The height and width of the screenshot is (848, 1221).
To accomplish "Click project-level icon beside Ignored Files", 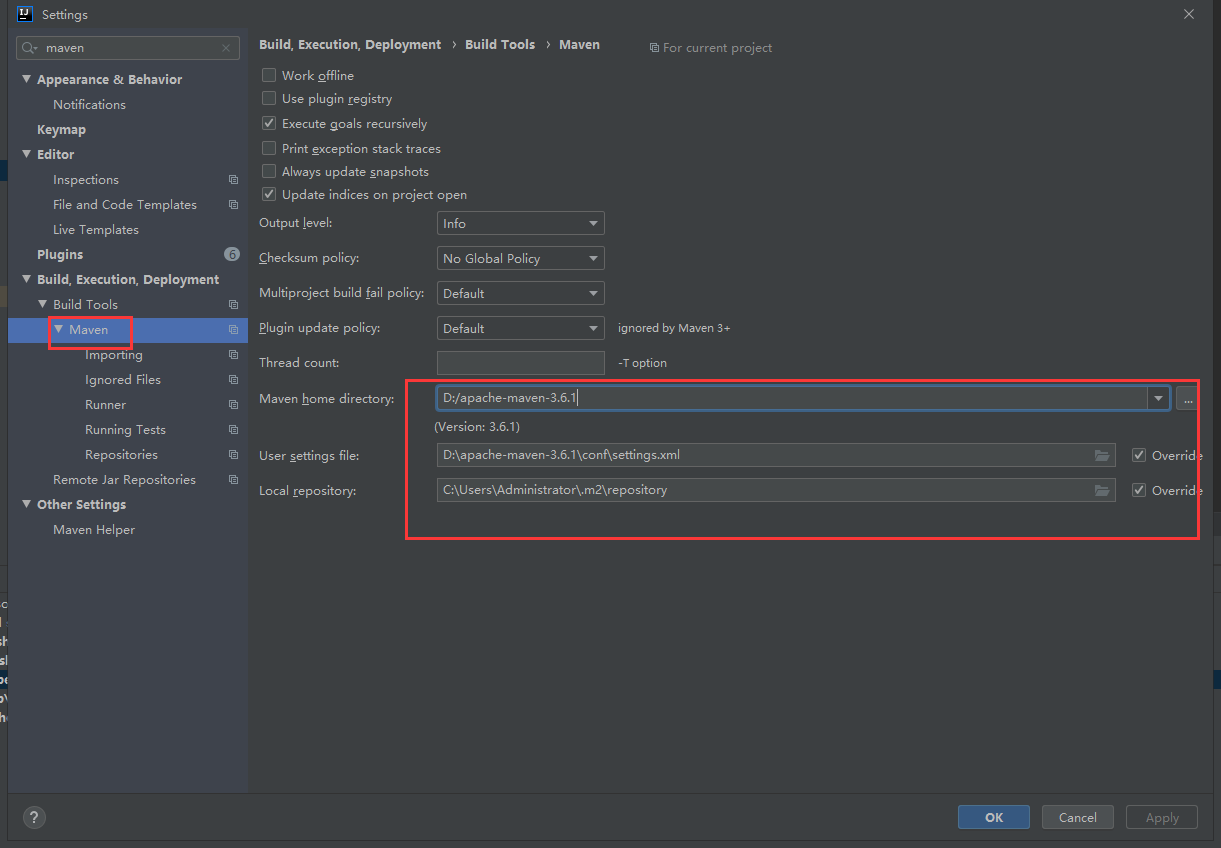I will 233,380.
